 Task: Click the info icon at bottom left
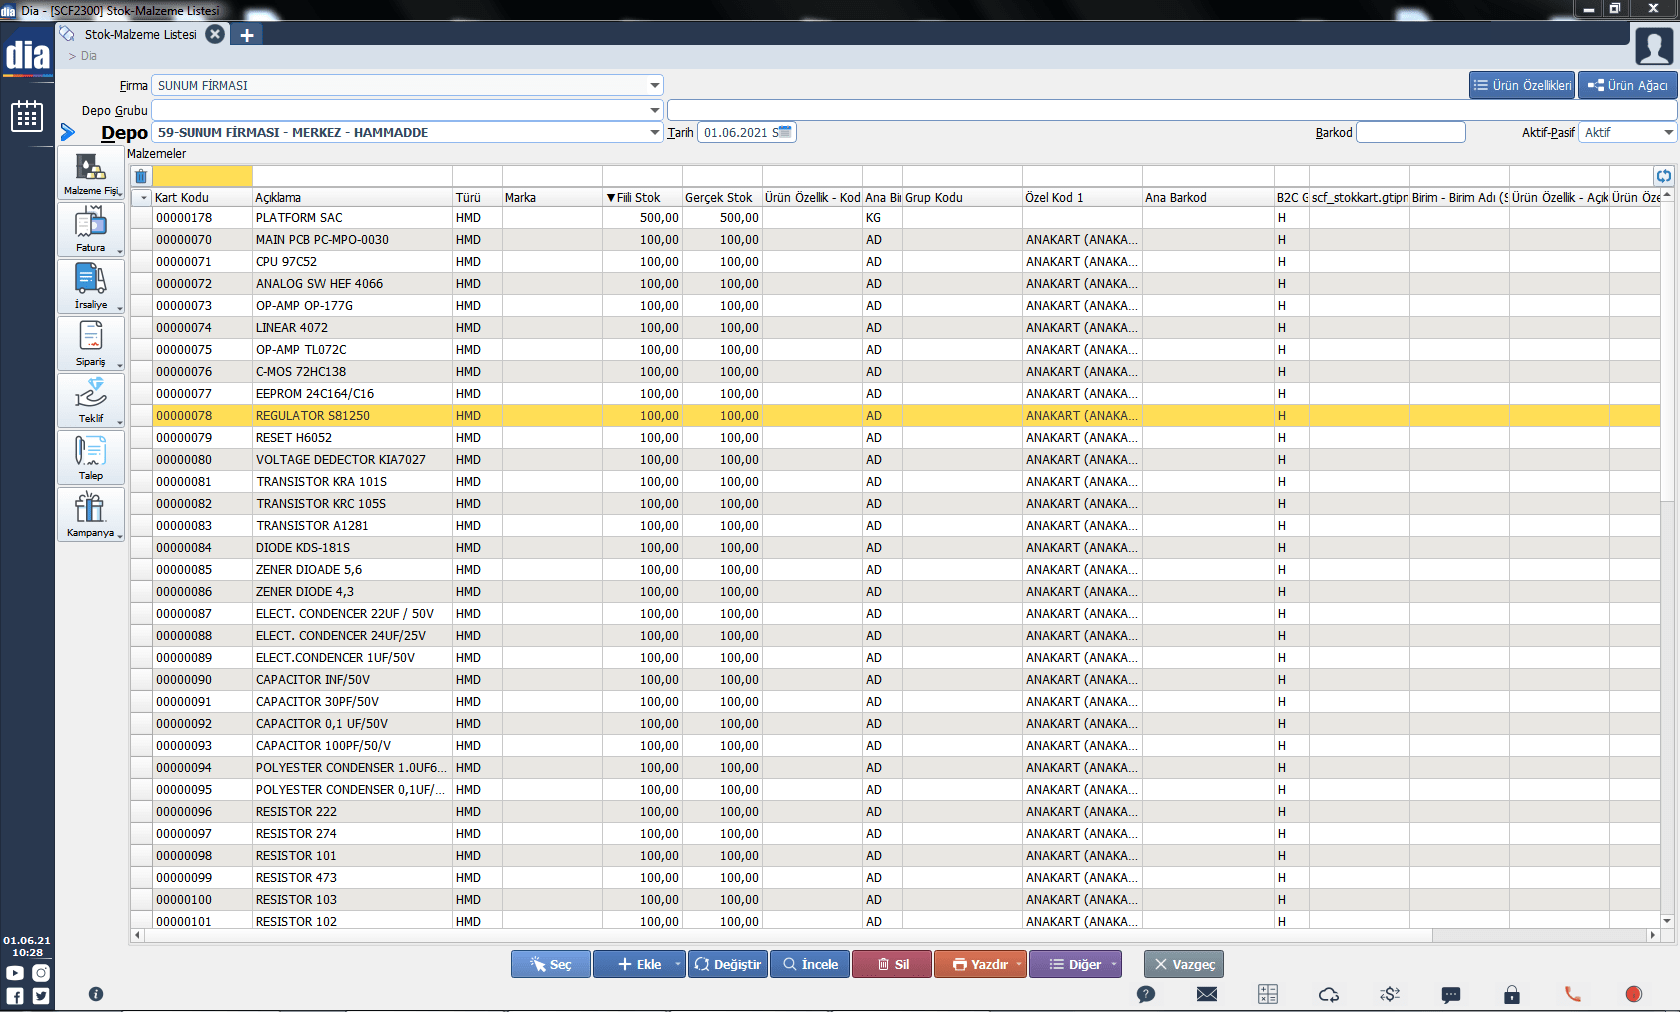coord(96,994)
